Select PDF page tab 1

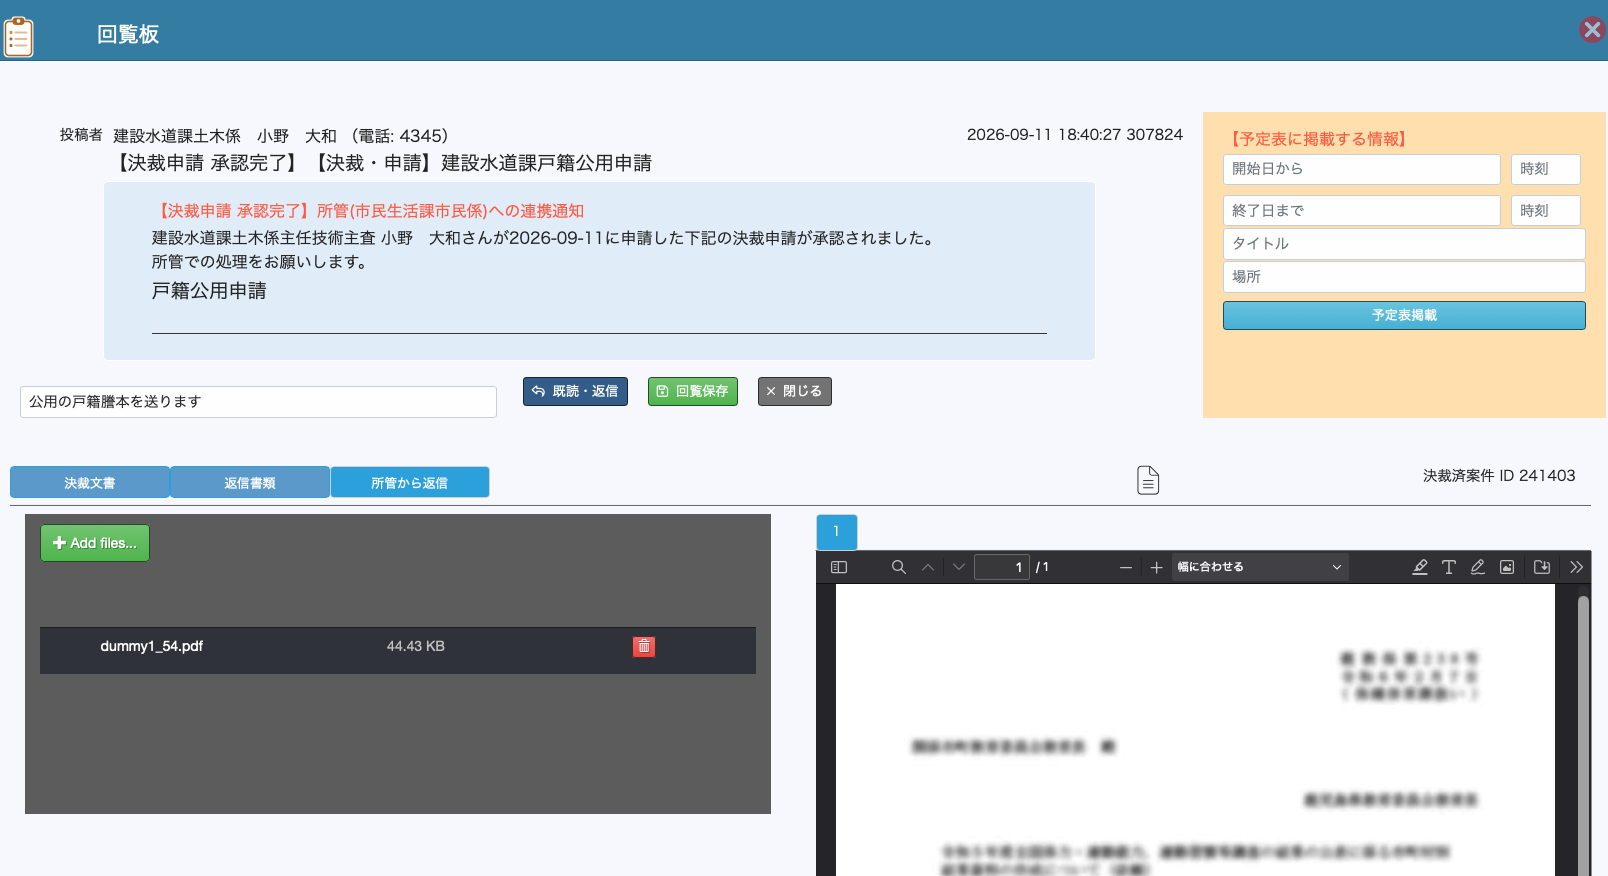pyautogui.click(x=837, y=532)
